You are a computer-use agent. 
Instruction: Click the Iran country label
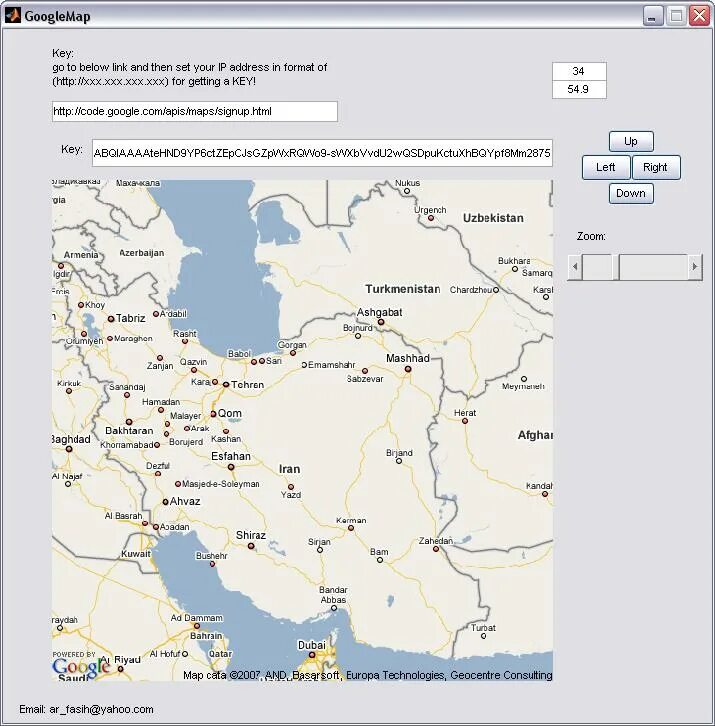coord(289,469)
